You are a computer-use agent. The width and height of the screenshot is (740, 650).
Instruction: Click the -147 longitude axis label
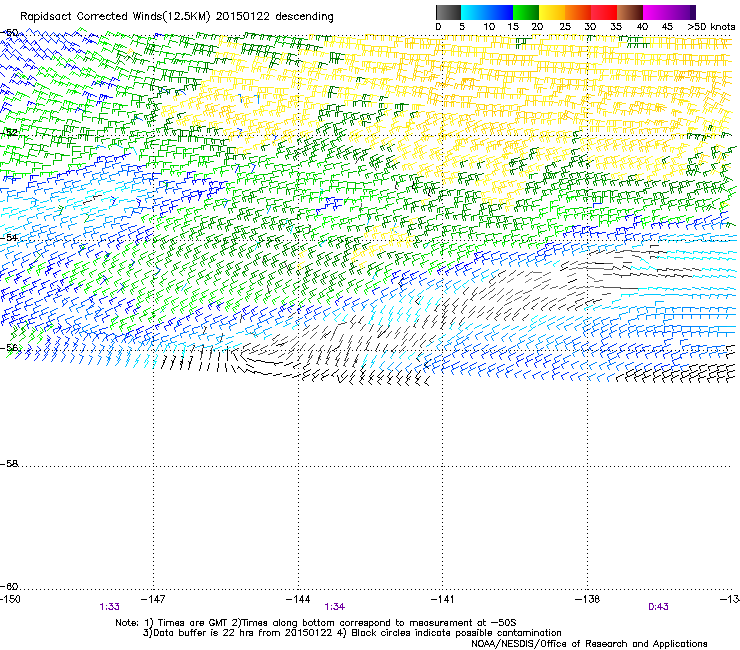coord(153,599)
